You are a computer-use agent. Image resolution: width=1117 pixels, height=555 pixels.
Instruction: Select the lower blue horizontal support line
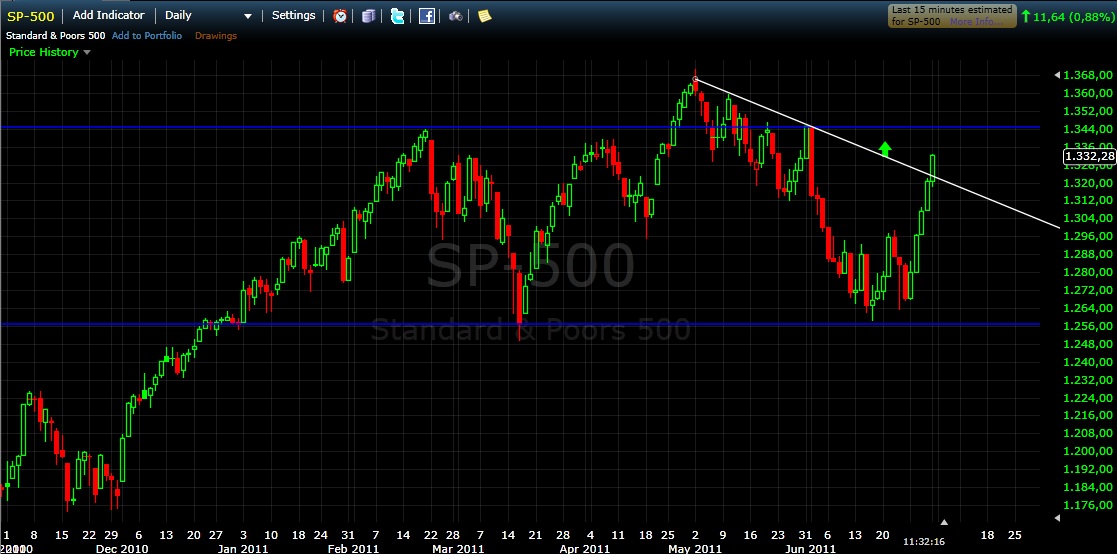pyautogui.click(x=520, y=324)
